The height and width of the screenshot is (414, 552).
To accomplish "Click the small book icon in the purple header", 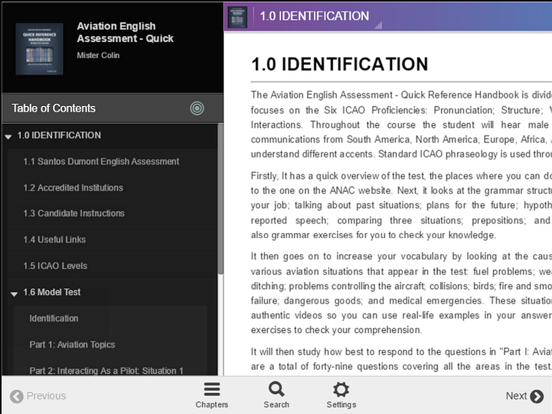I will coord(237,17).
